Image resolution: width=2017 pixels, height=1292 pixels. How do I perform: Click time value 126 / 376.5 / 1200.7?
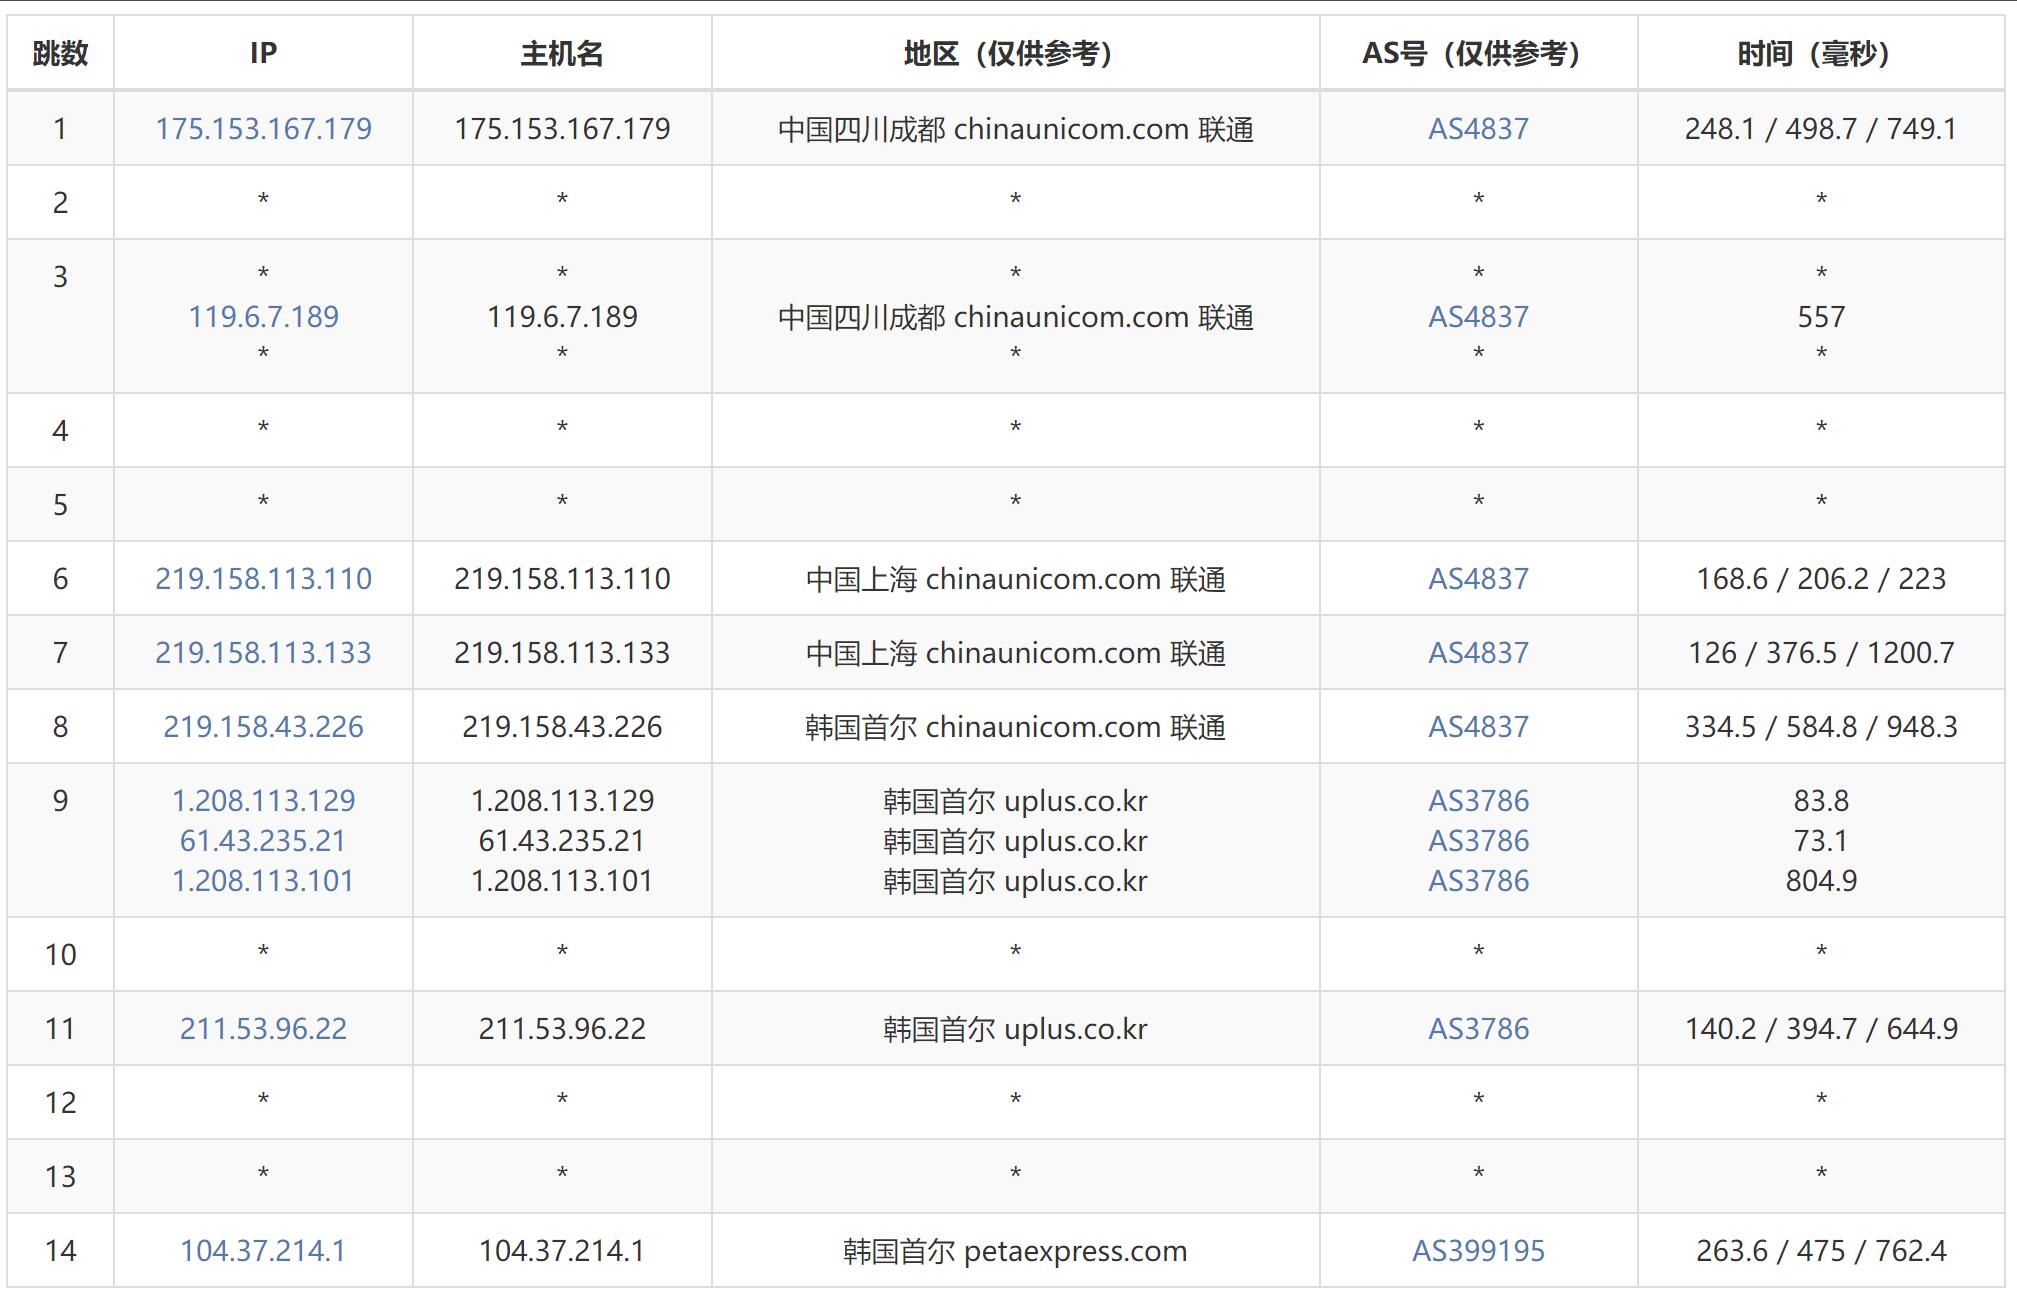coord(1821,653)
